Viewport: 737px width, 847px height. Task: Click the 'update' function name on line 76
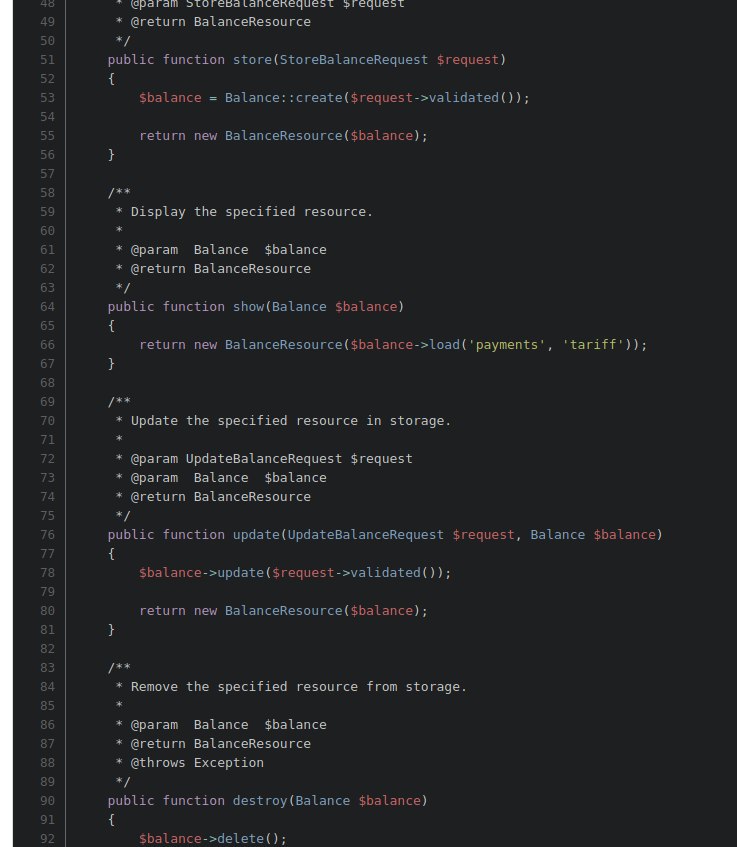(x=256, y=535)
